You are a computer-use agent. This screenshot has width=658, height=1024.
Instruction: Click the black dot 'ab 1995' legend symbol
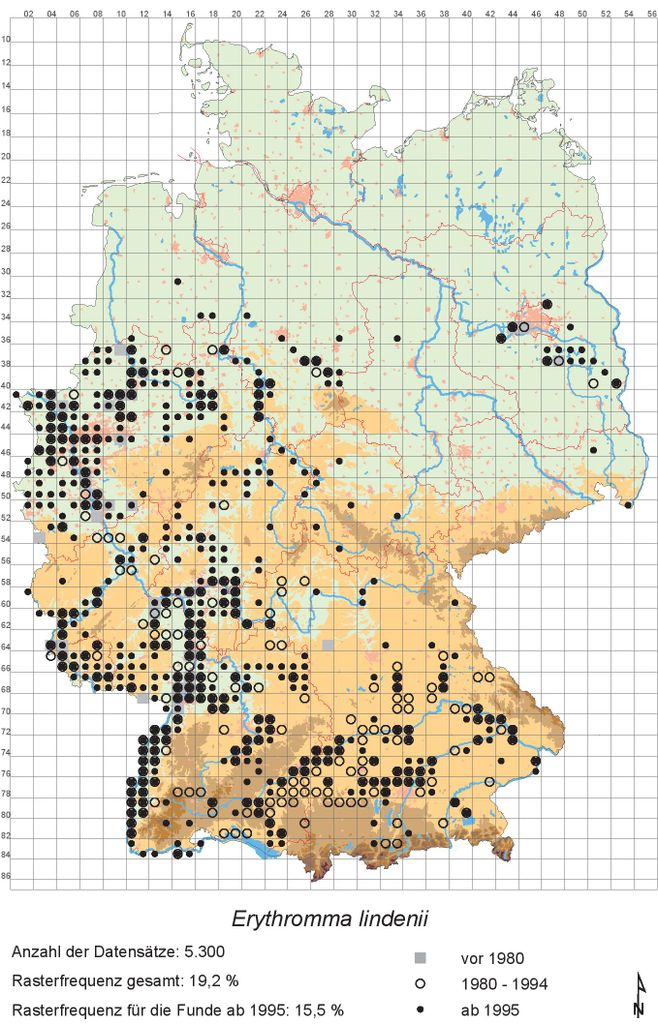421,1008
